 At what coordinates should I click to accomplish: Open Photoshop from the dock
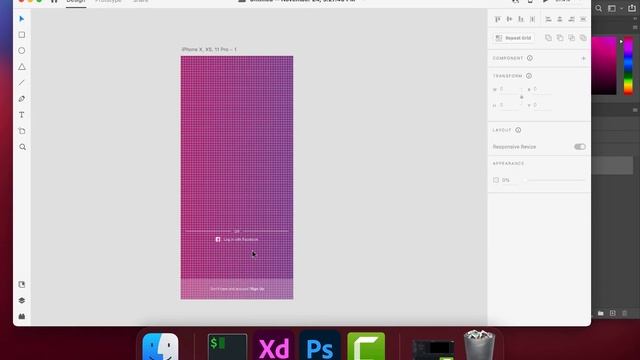pos(320,347)
